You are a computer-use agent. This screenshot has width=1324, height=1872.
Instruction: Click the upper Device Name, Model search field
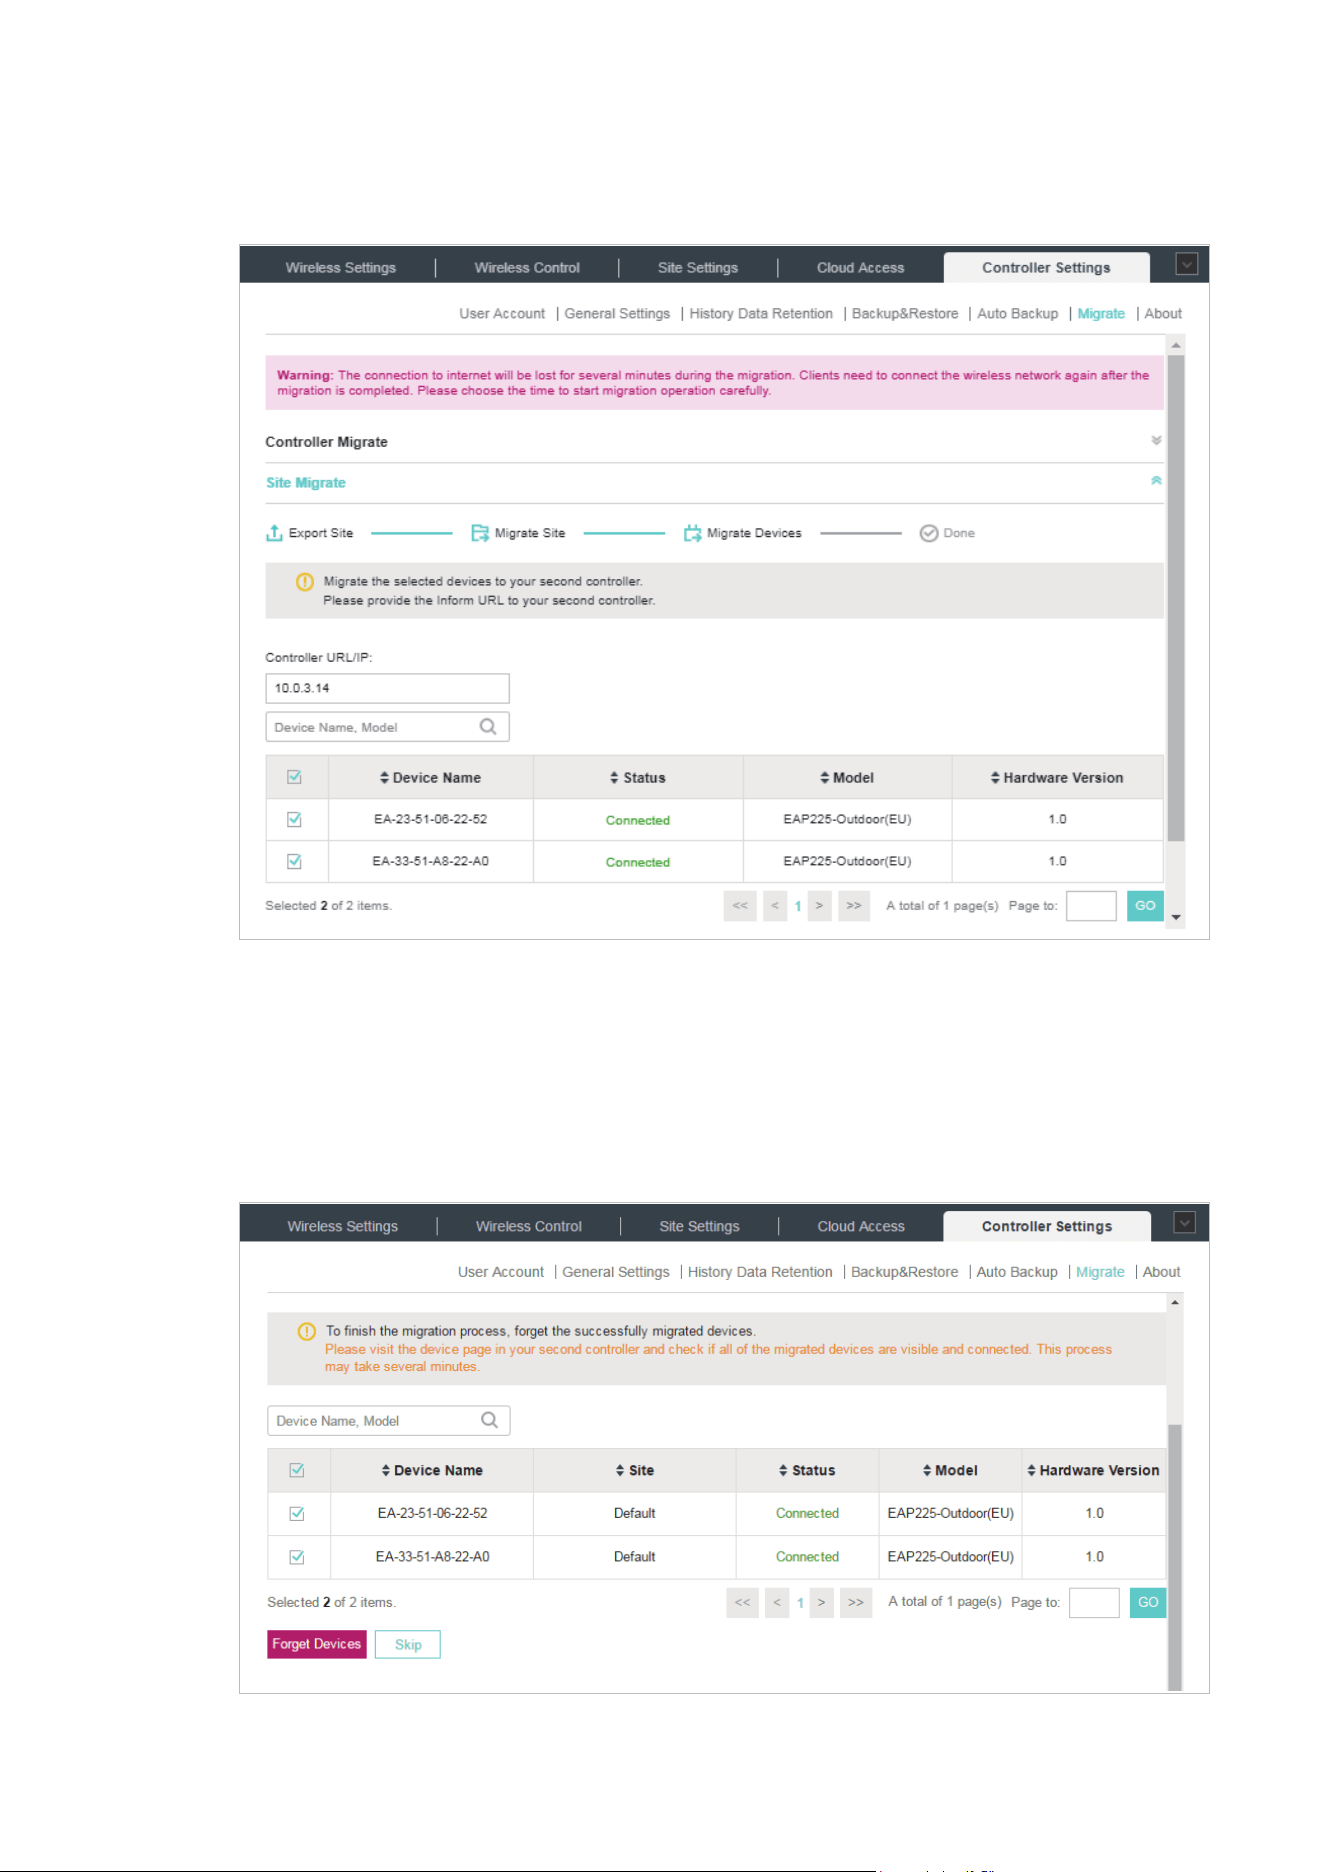(x=387, y=727)
